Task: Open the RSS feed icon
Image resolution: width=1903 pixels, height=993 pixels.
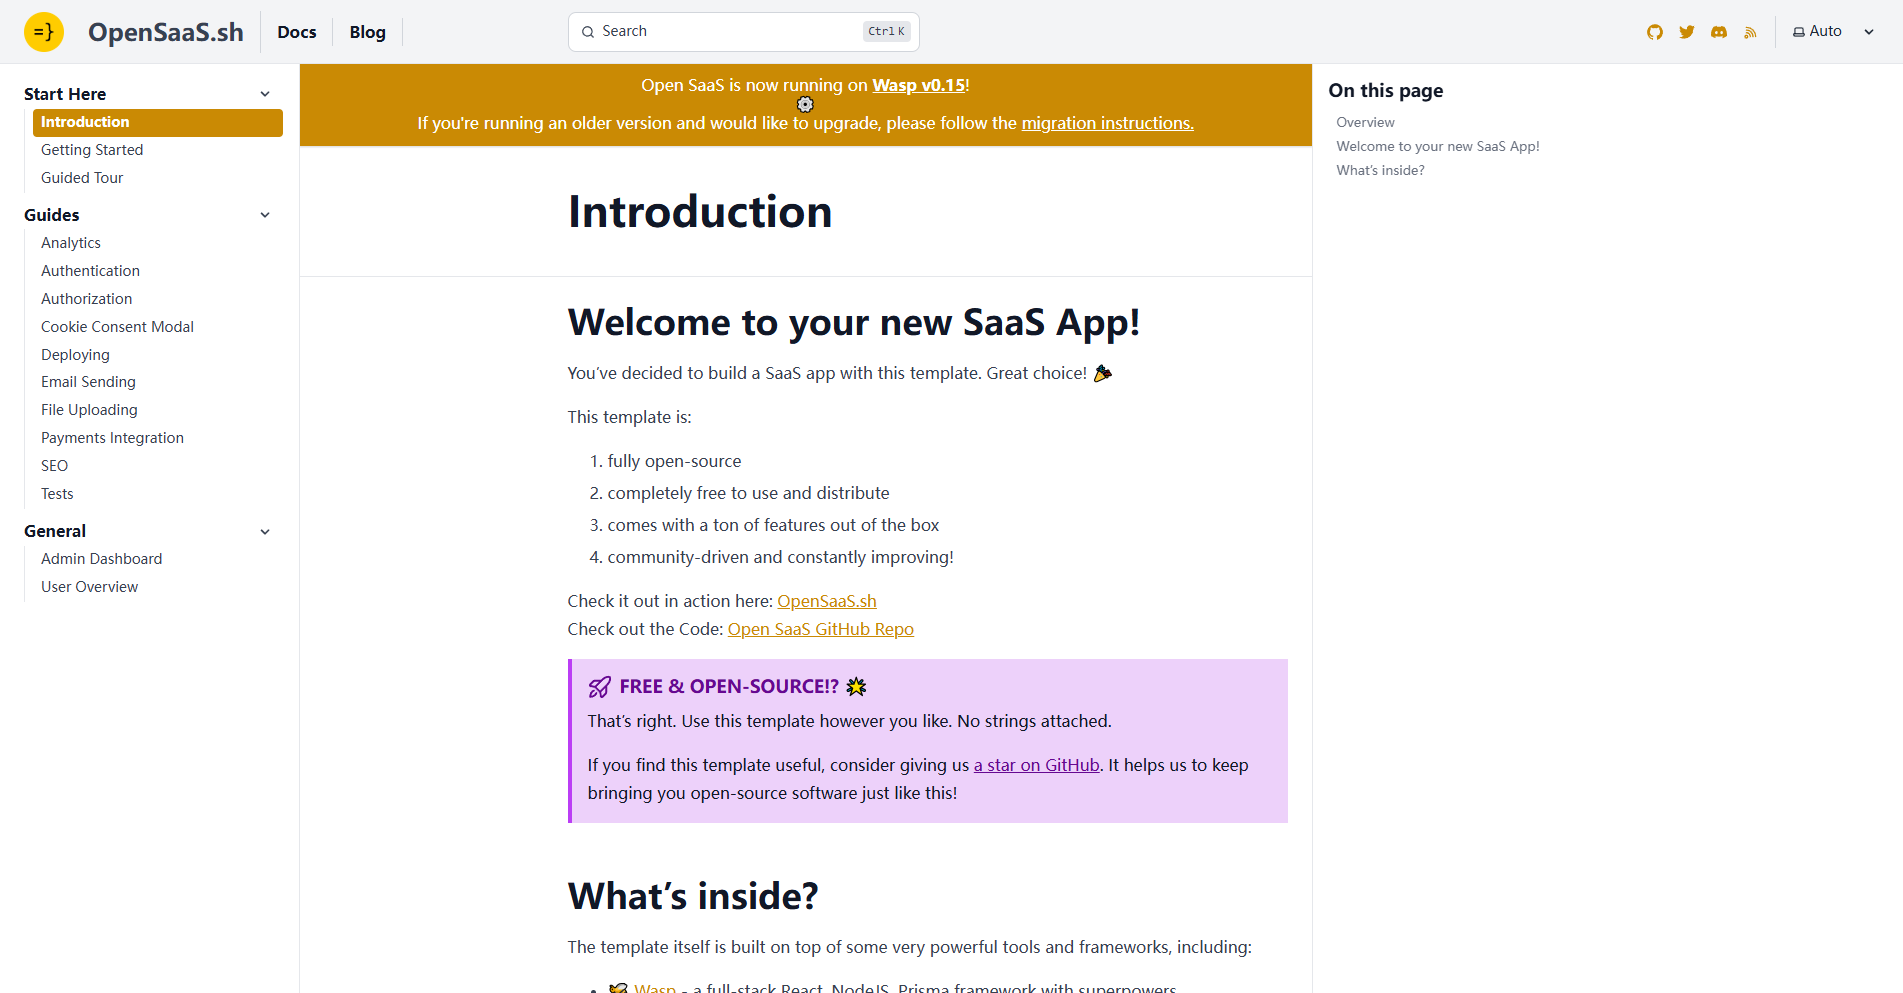Action: click(1750, 32)
